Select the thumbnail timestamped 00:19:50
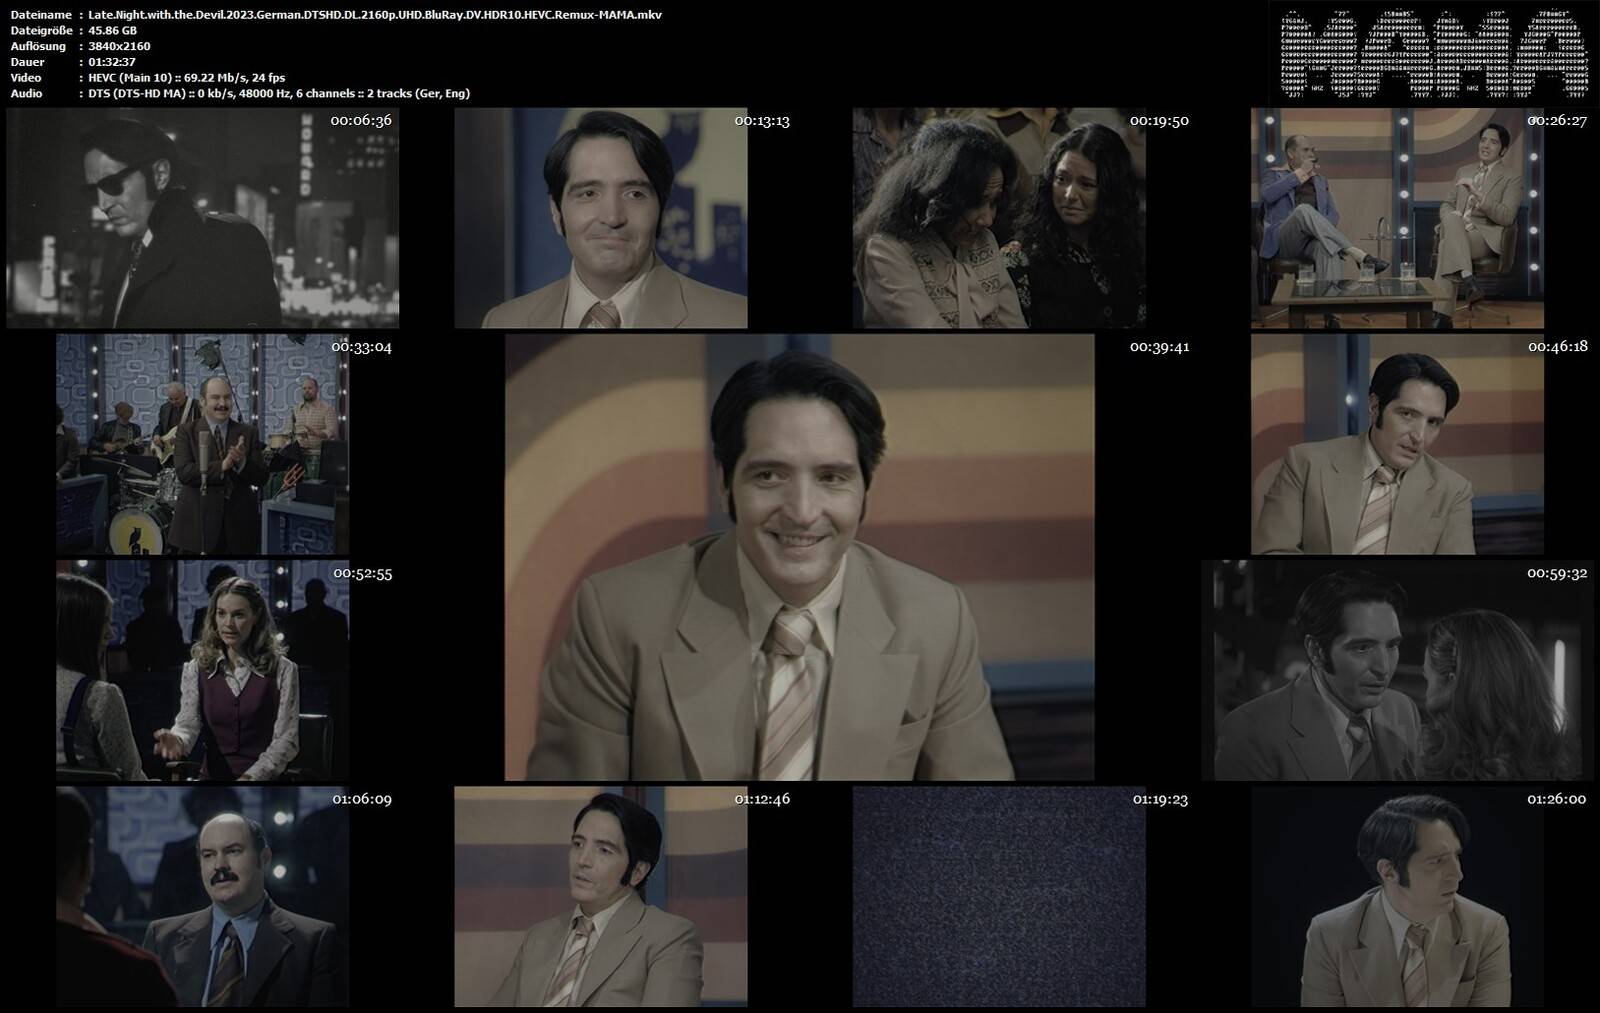 [x=999, y=218]
